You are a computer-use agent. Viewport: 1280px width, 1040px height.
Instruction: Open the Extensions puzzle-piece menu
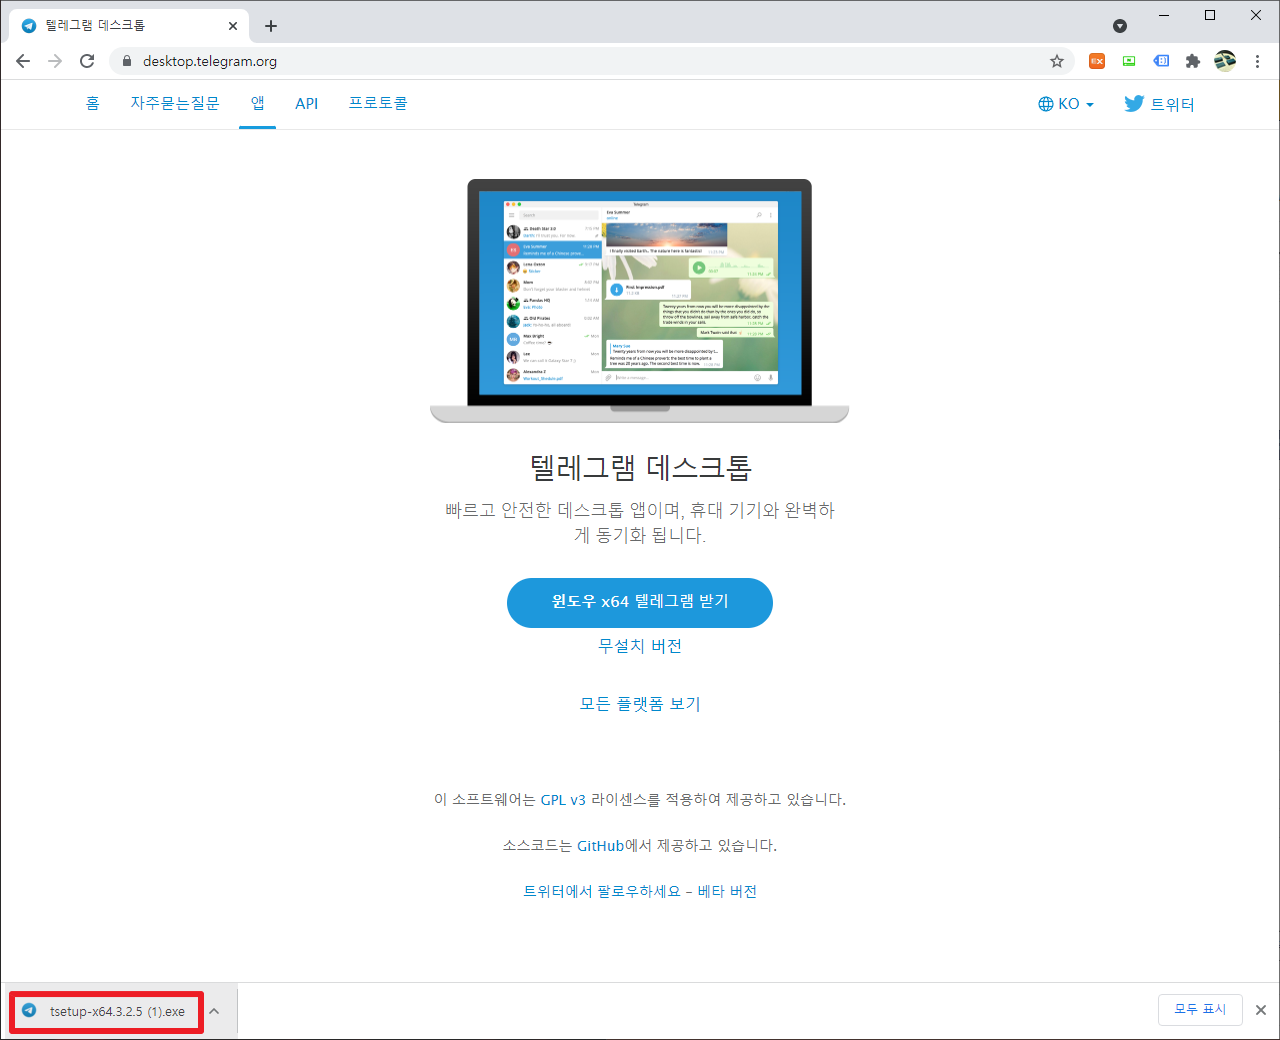[1193, 61]
